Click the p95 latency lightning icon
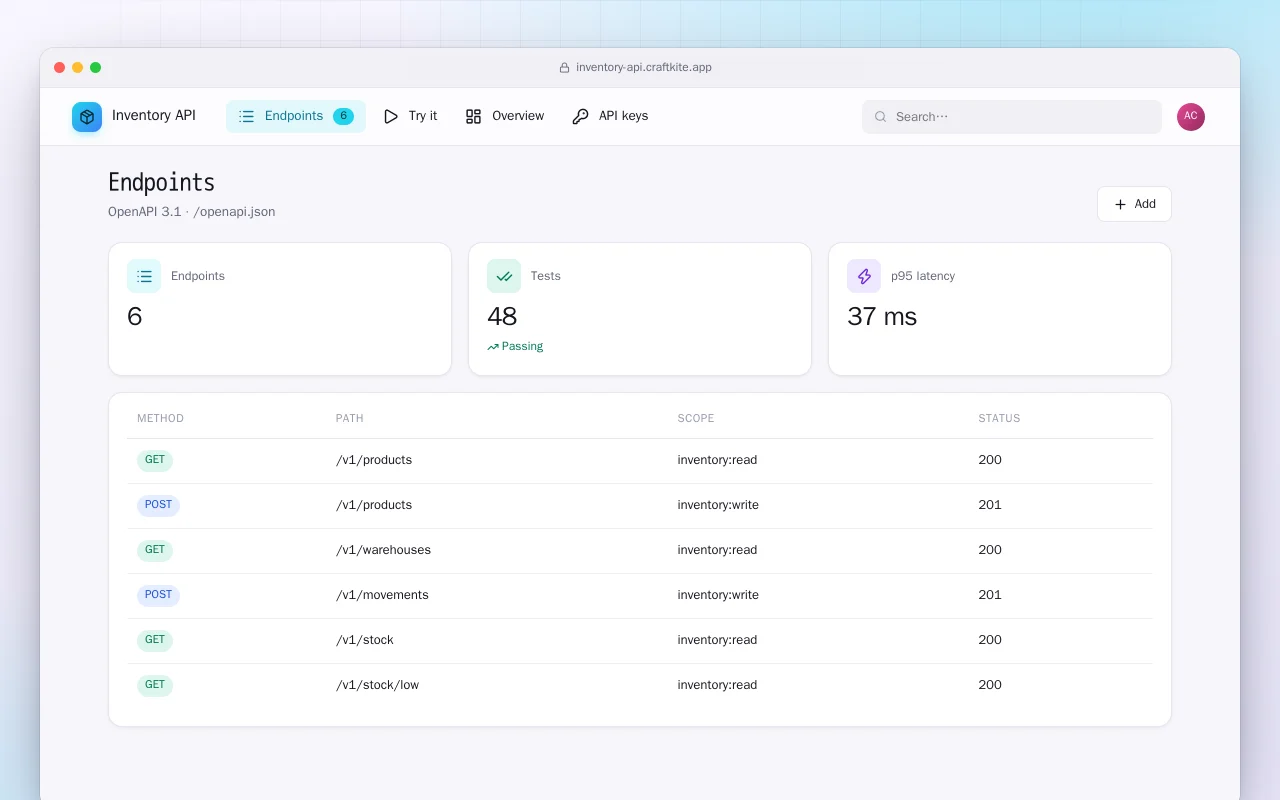This screenshot has height=800, width=1280. tap(864, 276)
